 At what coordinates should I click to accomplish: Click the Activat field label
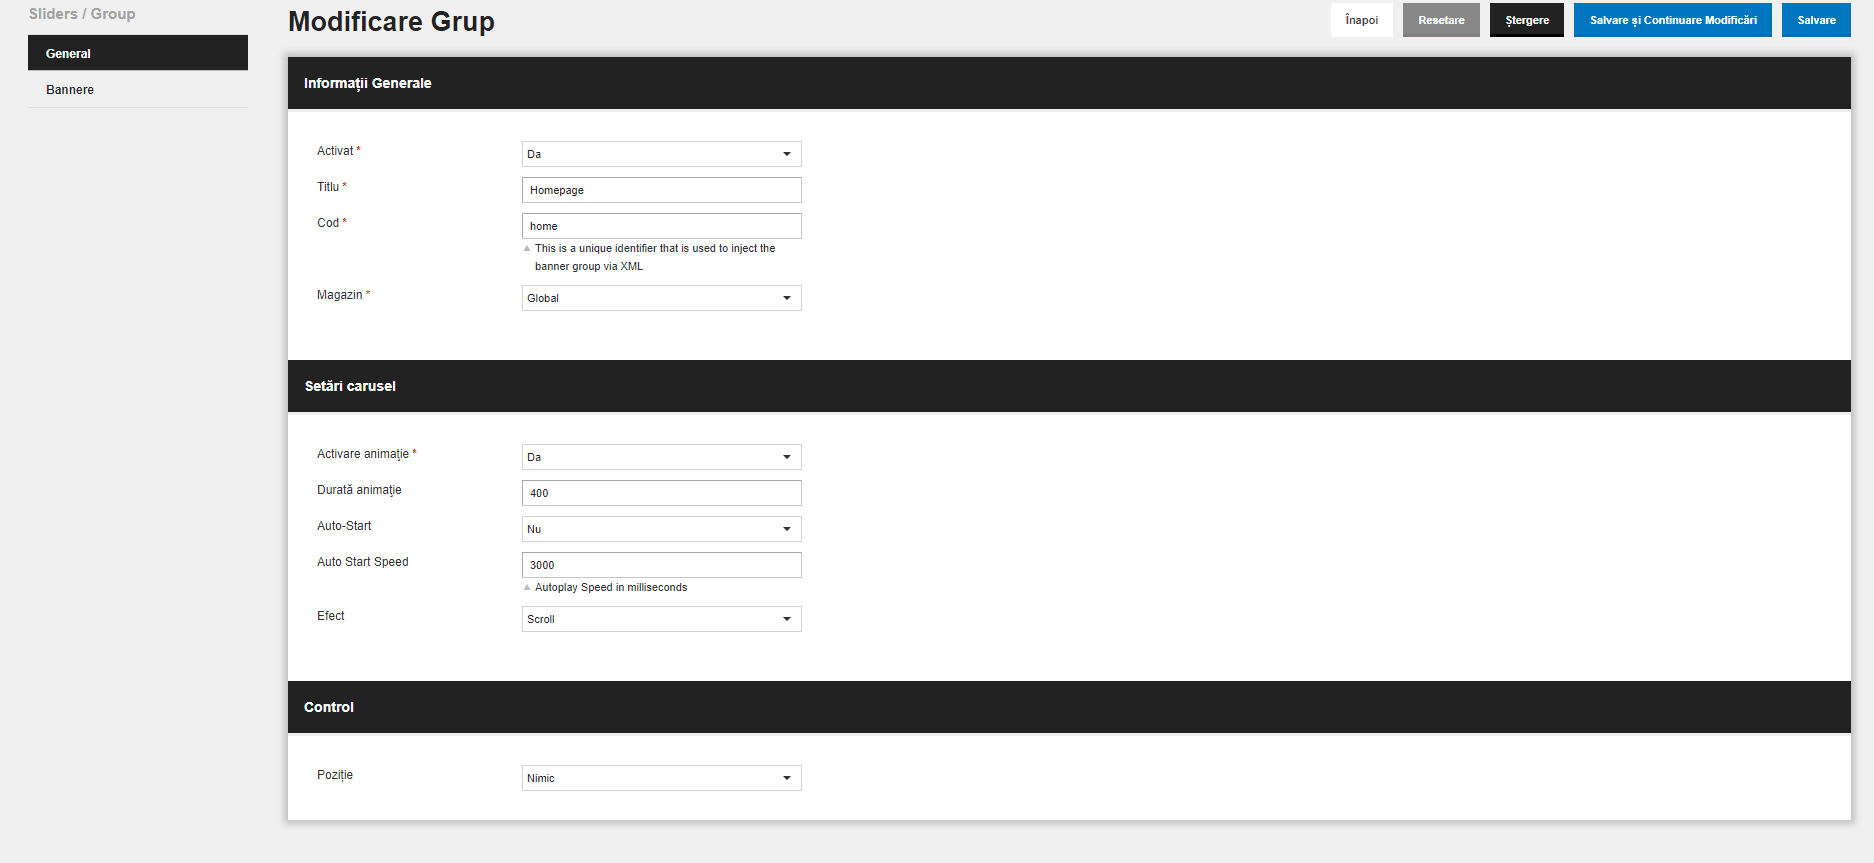point(338,151)
